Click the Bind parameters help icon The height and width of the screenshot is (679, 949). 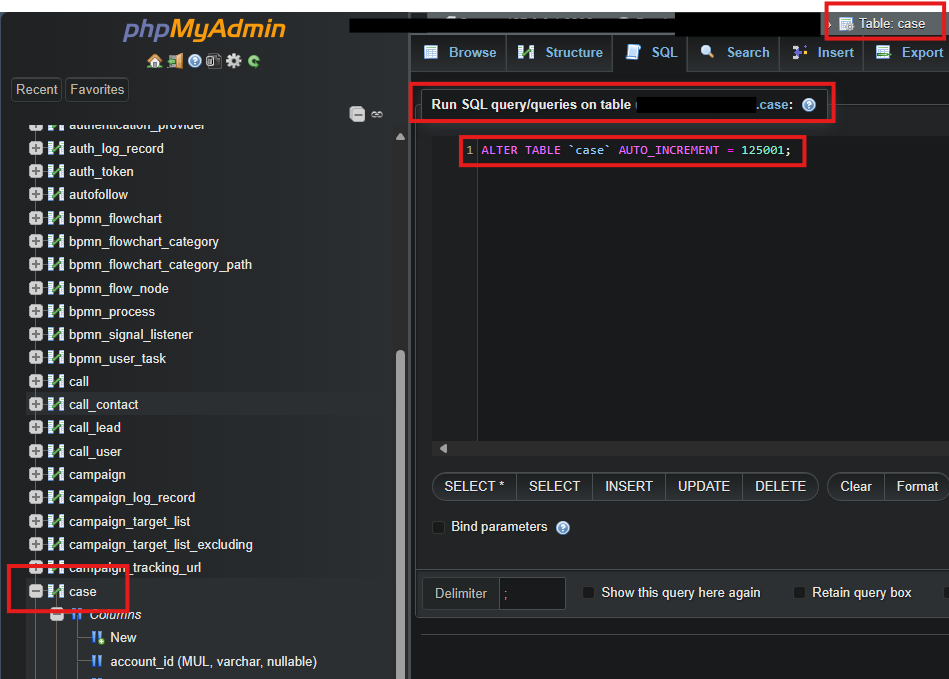point(563,528)
